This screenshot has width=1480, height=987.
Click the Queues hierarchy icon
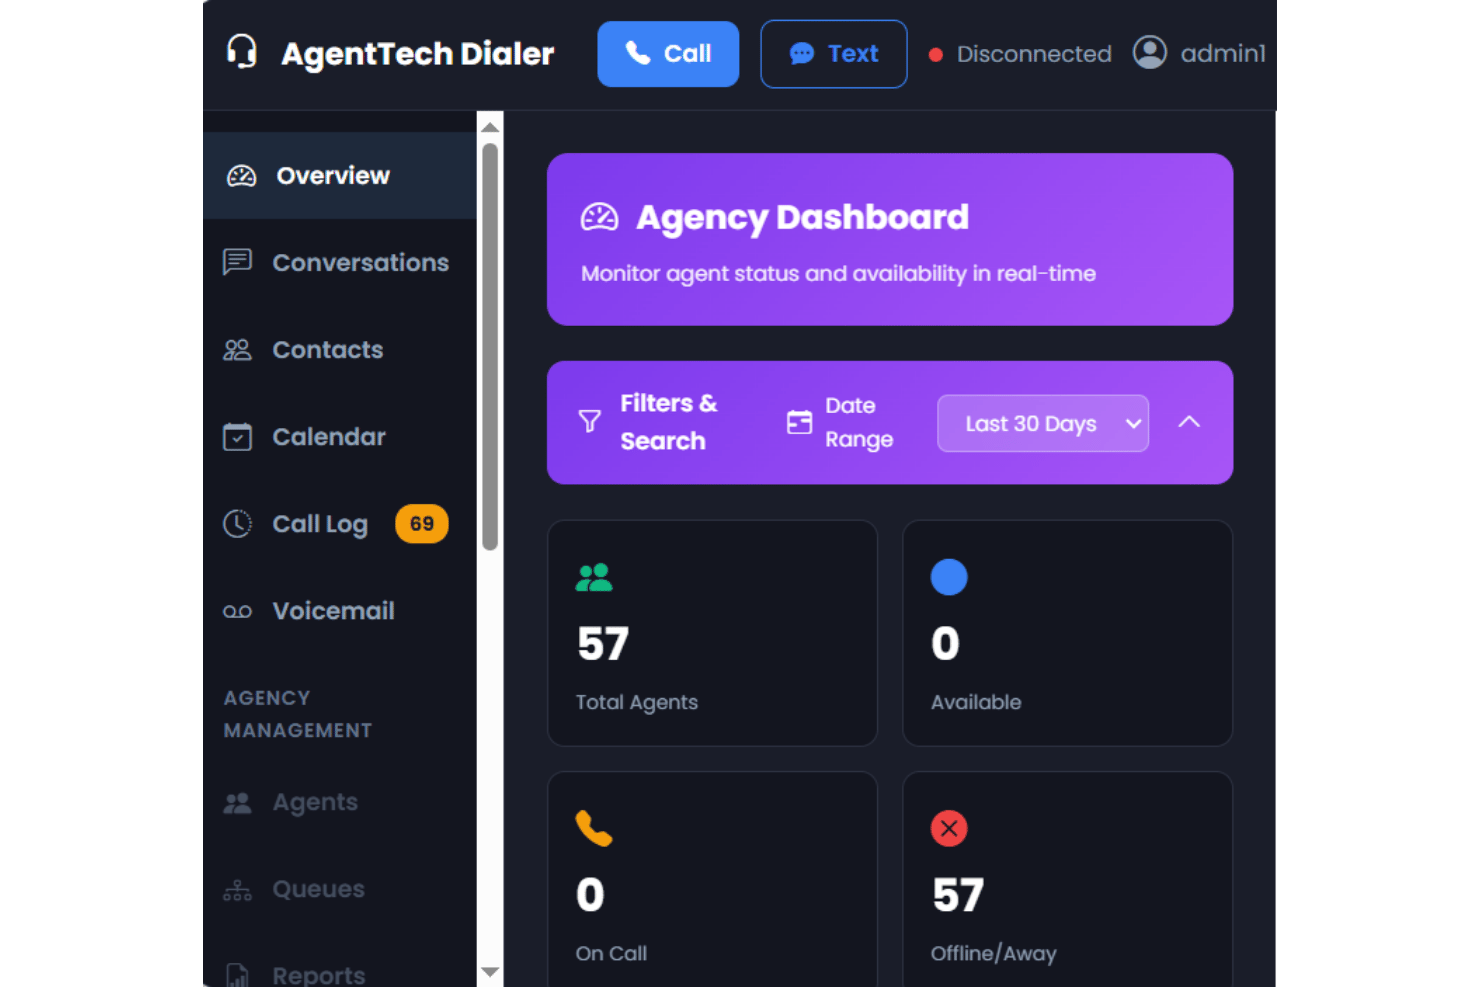pos(237,889)
